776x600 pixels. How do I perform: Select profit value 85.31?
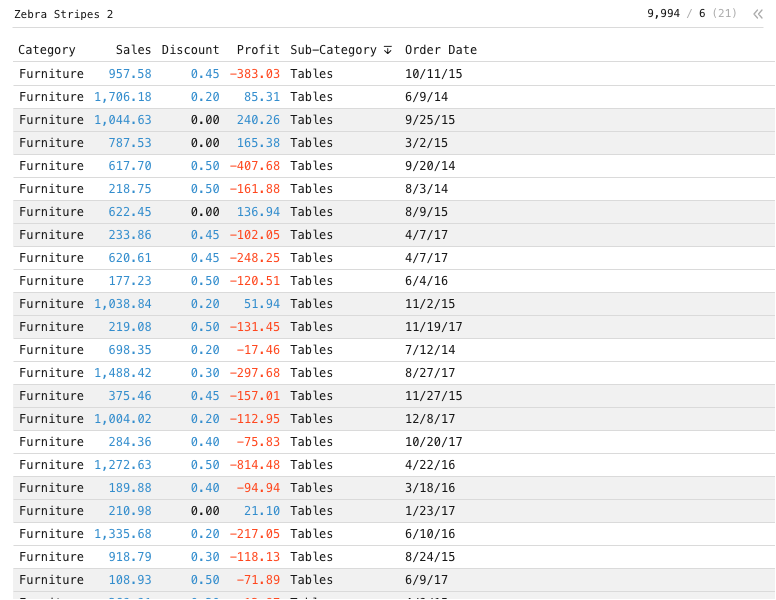pos(262,97)
